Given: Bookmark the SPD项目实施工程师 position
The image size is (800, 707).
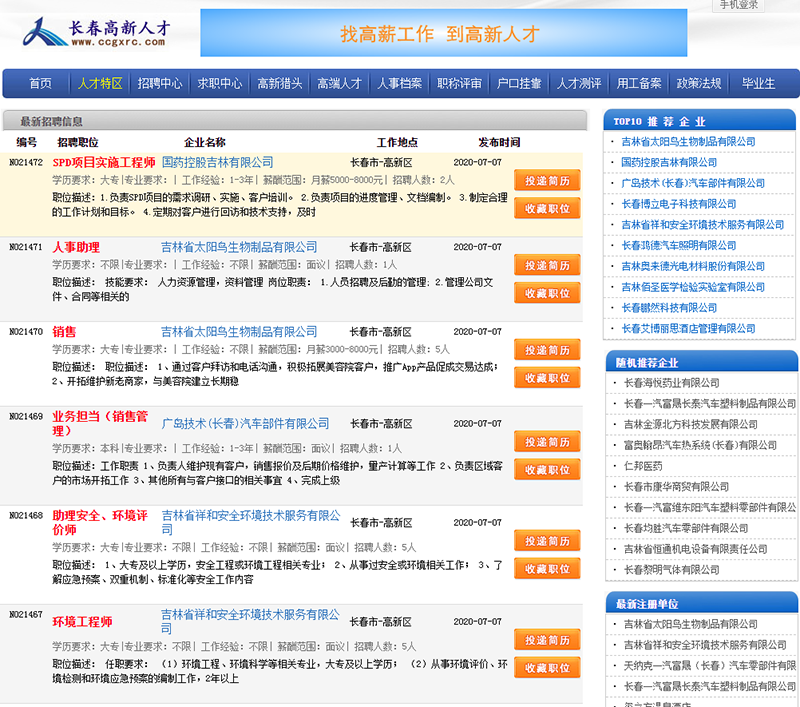Looking at the screenshot, I should pos(547,209).
